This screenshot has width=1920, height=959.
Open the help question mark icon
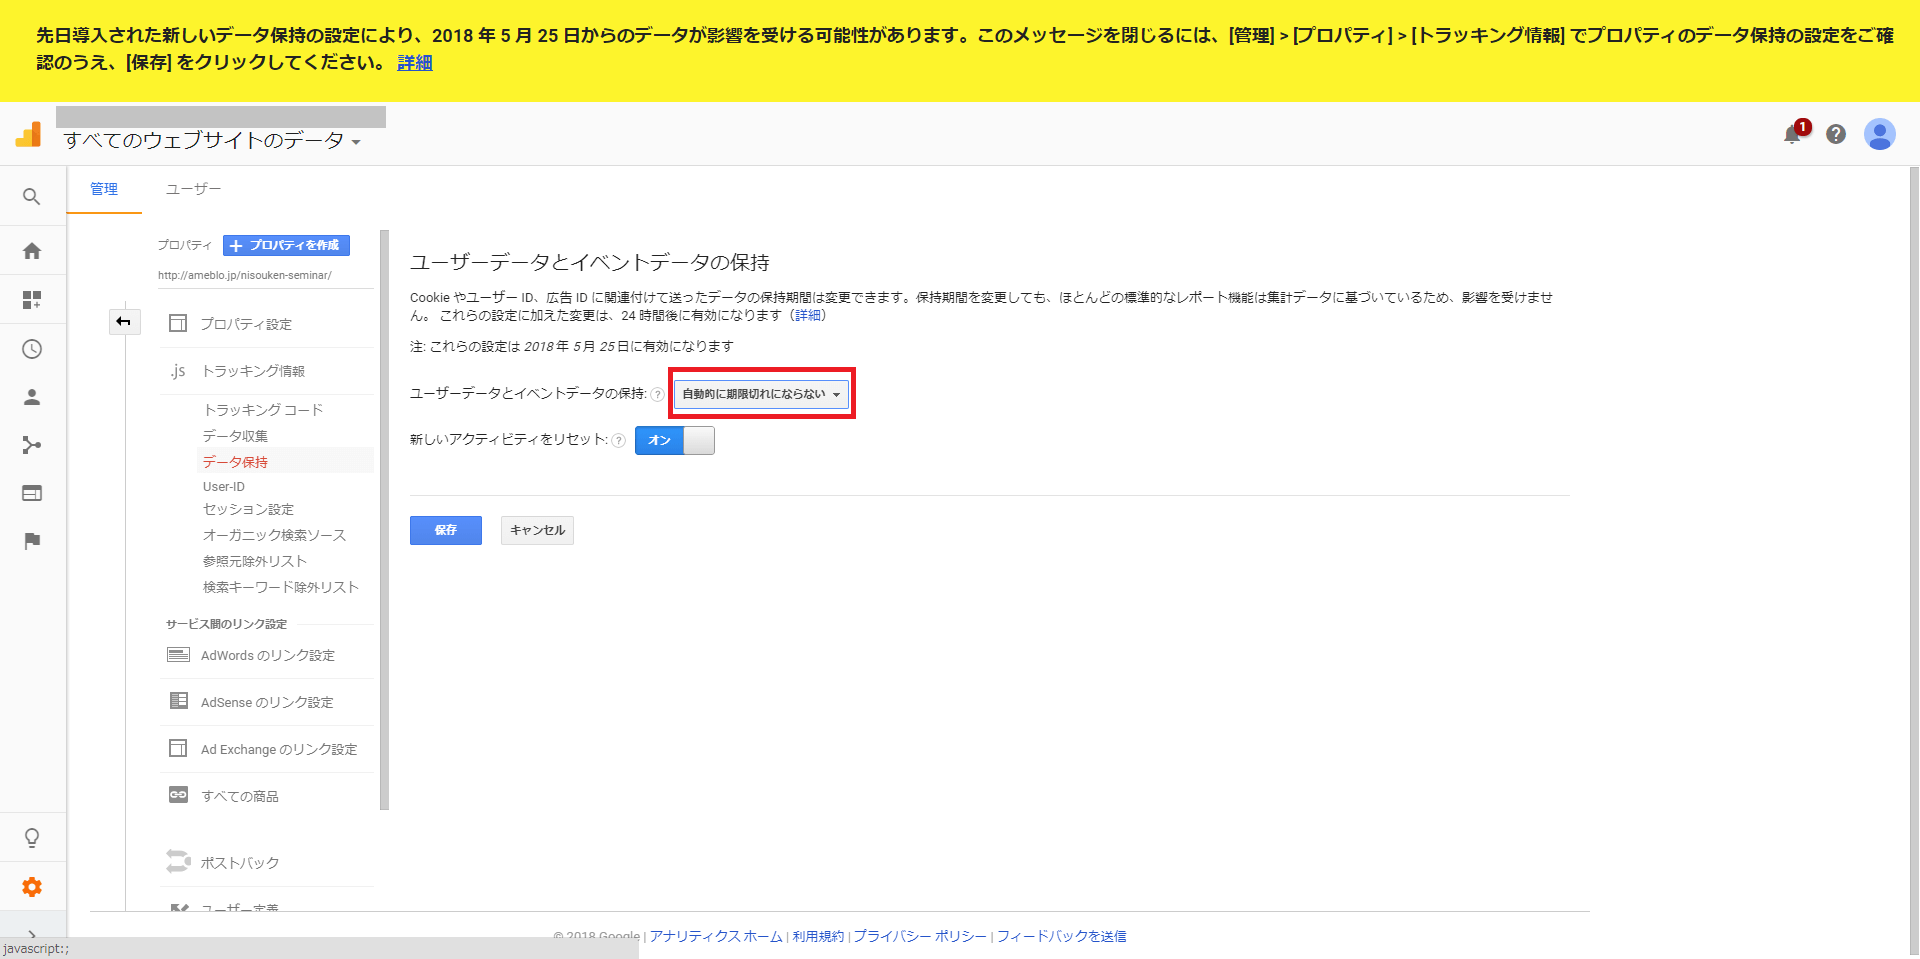(1836, 134)
